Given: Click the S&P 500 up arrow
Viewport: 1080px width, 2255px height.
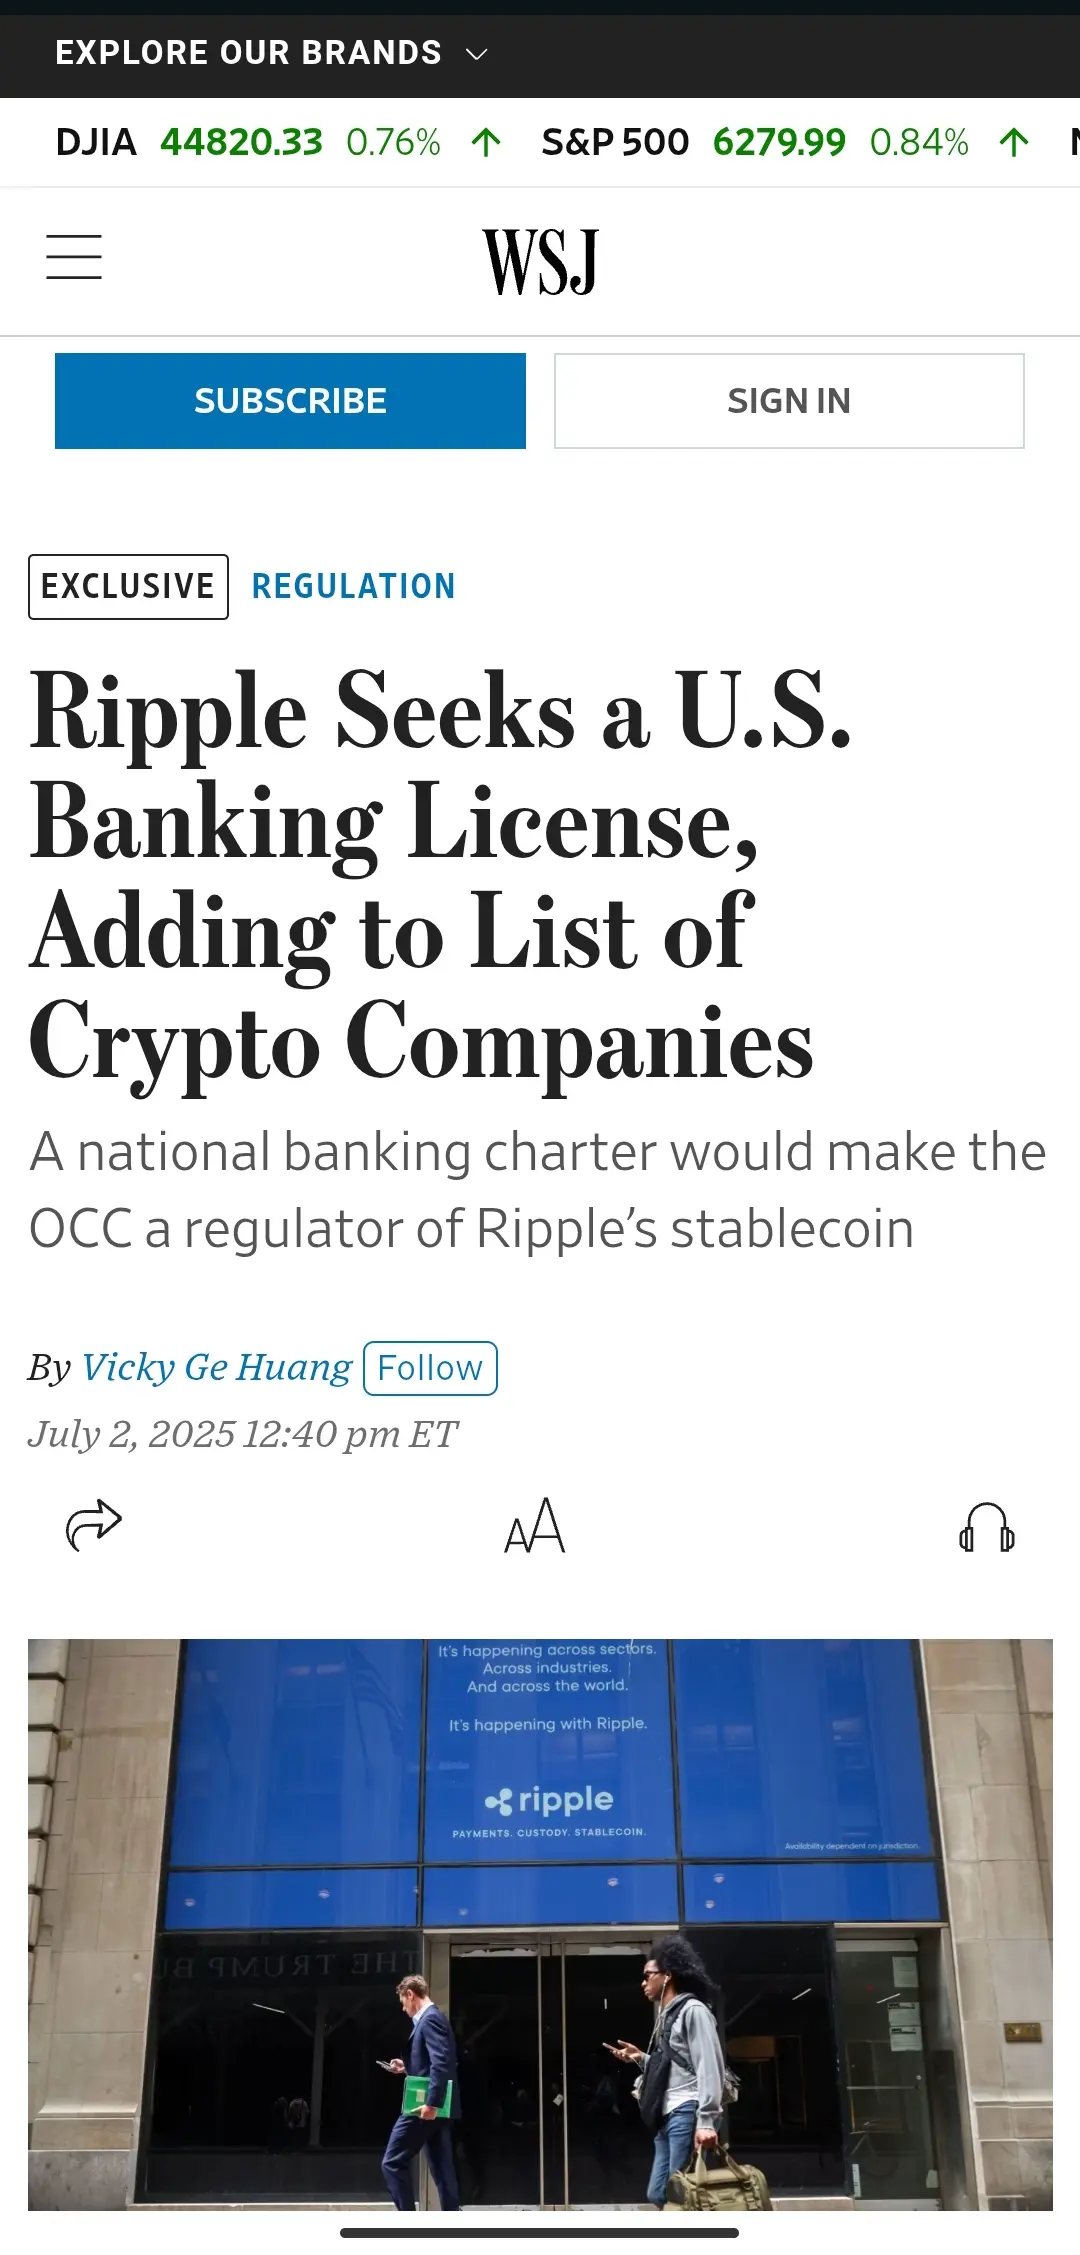Looking at the screenshot, I should pos(1014,143).
